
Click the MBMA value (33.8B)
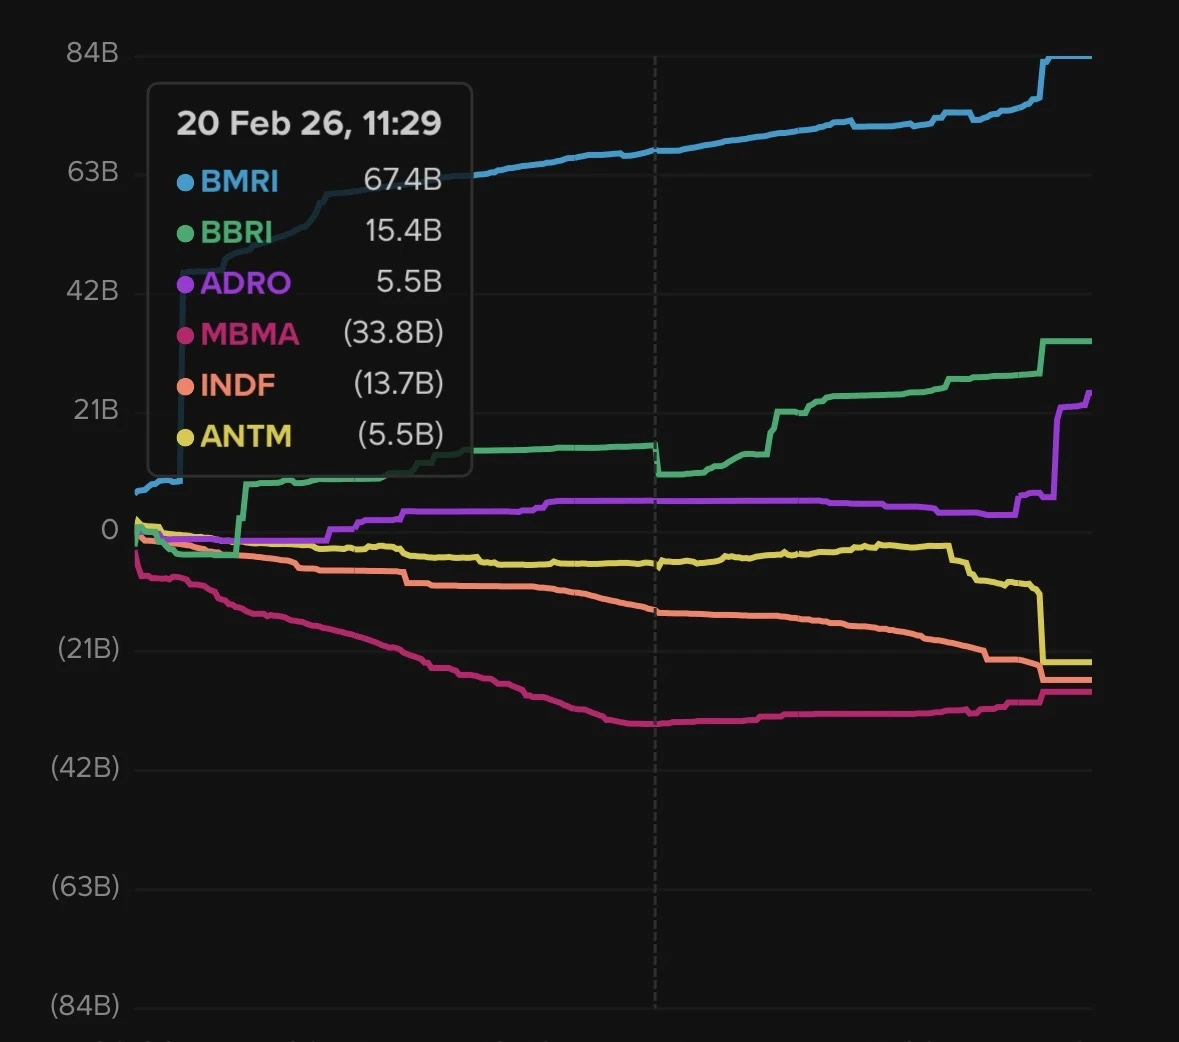(x=393, y=332)
